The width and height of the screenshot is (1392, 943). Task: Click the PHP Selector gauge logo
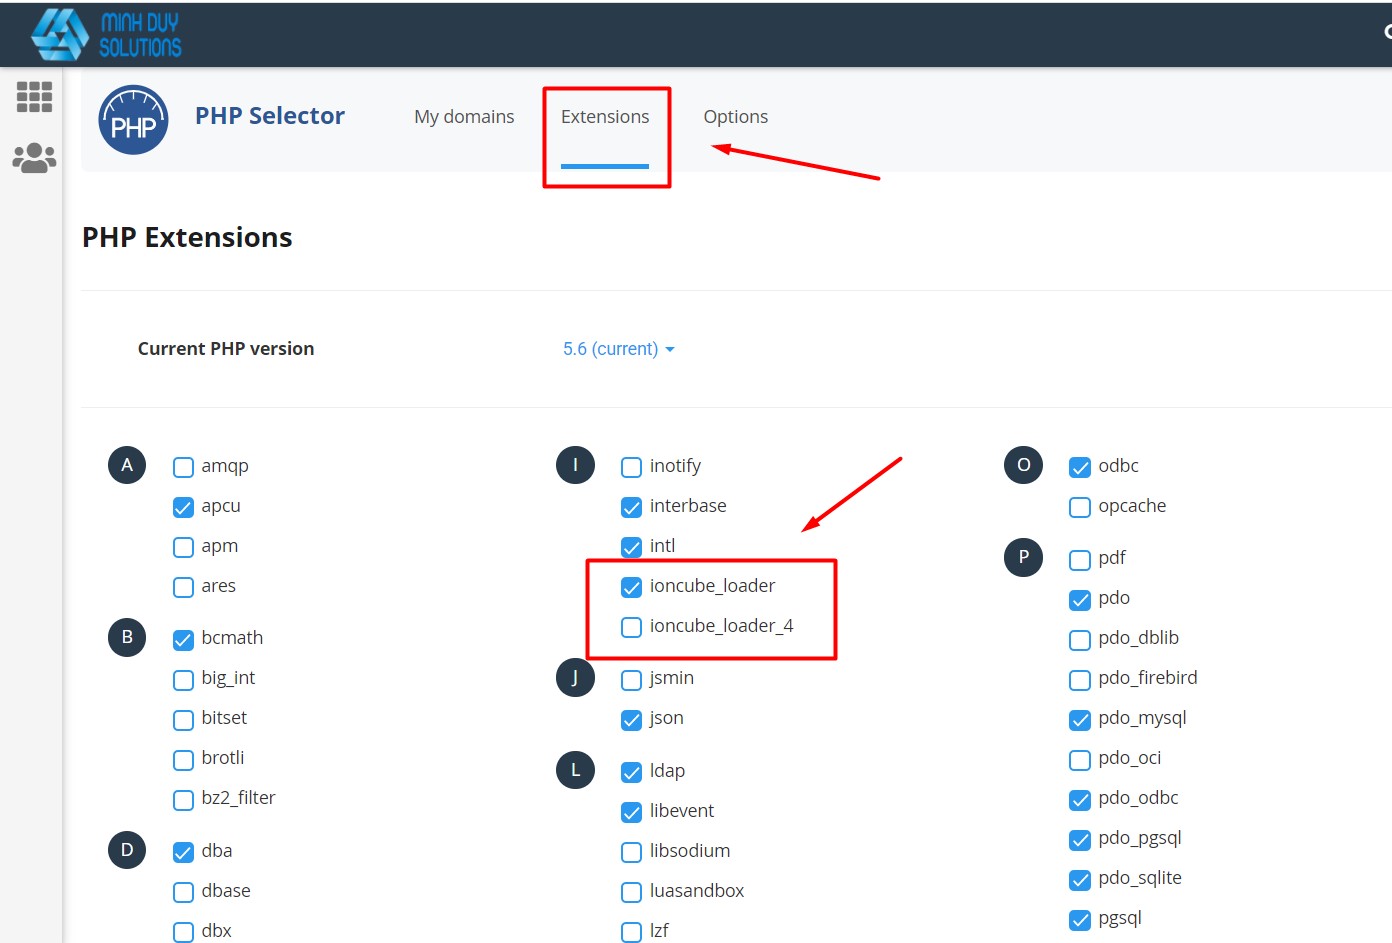click(133, 119)
